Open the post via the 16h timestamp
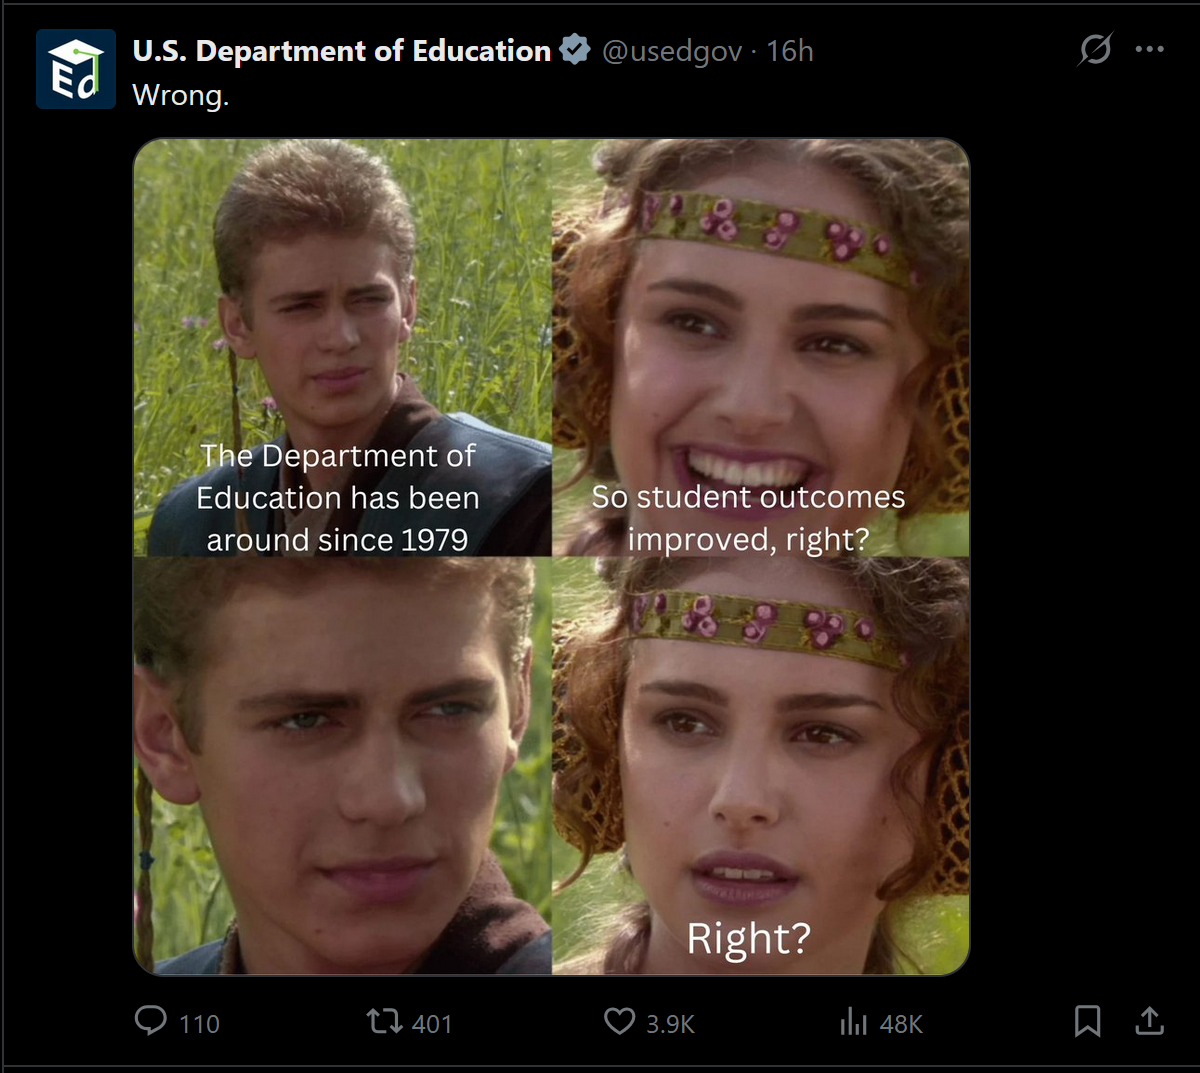 pos(790,51)
